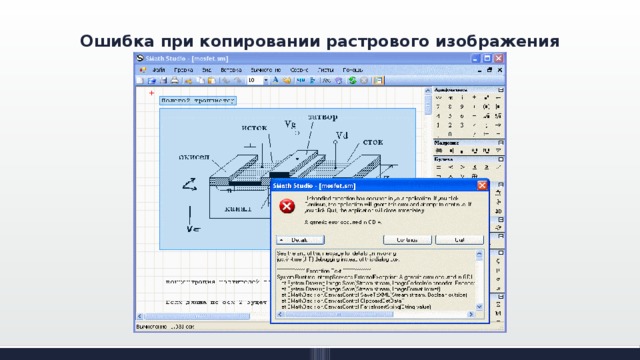Image resolution: width=640 pixels, height=360 pixels.
Task: Click plus sign in Arithmetic panel
Action: (x=474, y=98)
